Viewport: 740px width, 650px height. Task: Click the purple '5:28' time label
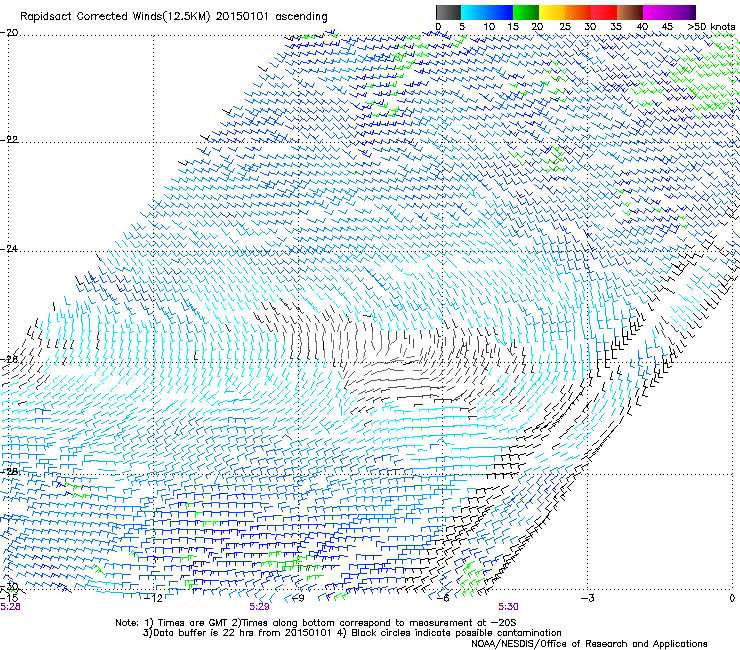(10, 607)
